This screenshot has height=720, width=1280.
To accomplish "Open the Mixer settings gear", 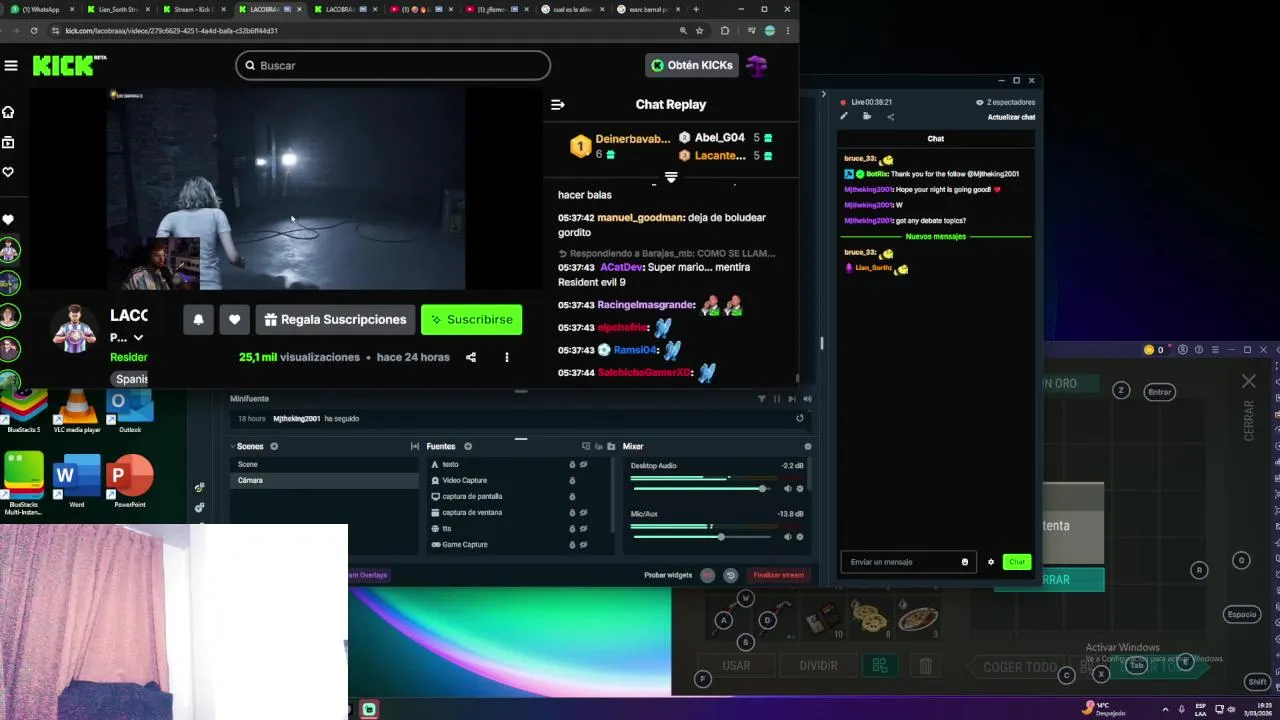I will [808, 446].
